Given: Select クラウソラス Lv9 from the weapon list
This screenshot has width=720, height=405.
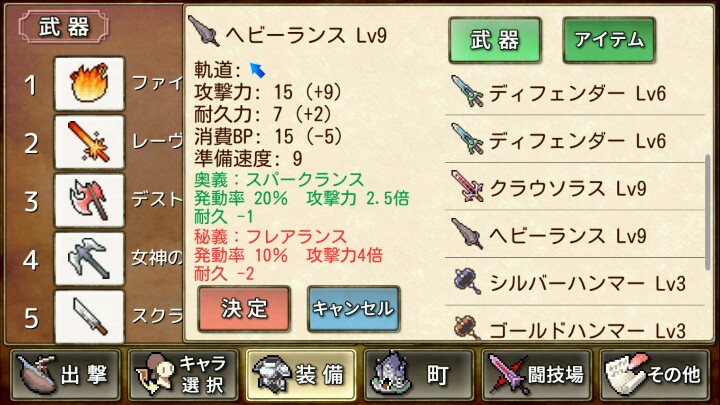Looking at the screenshot, I should click(x=575, y=188).
